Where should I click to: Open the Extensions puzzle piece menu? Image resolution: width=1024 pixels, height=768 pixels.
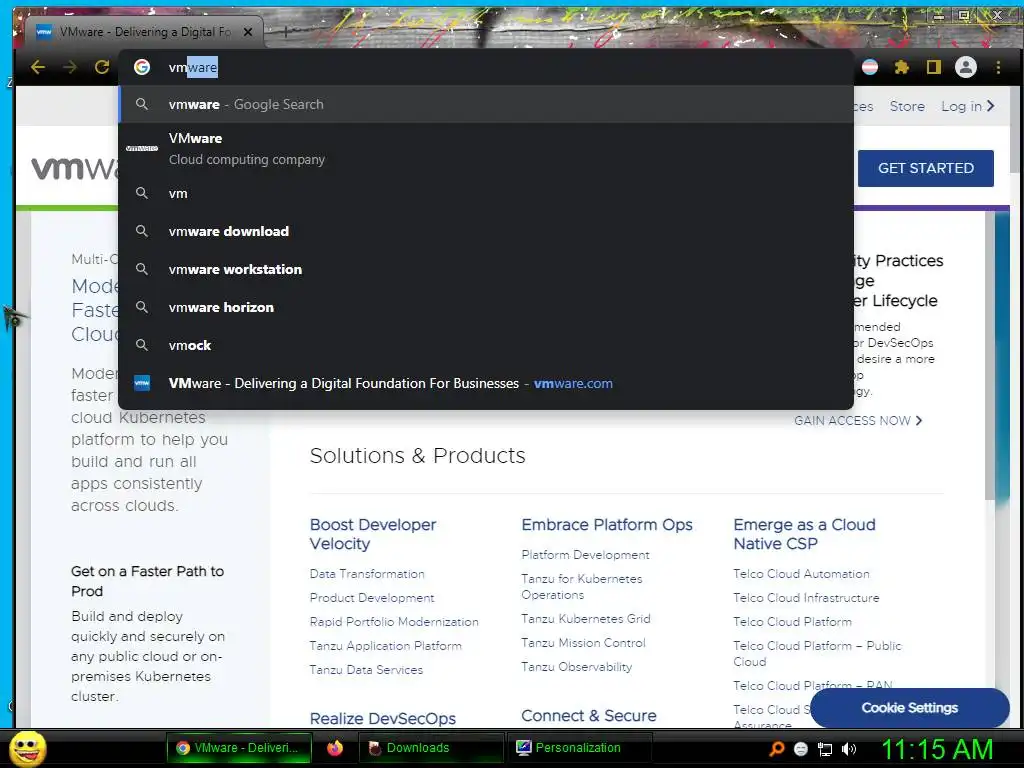point(902,67)
